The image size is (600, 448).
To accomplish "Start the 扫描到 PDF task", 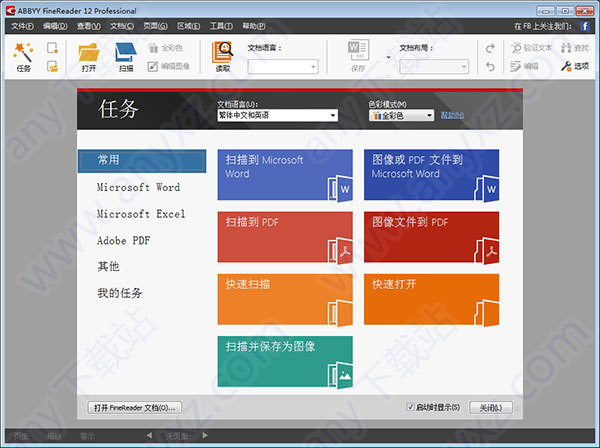I will [285, 237].
